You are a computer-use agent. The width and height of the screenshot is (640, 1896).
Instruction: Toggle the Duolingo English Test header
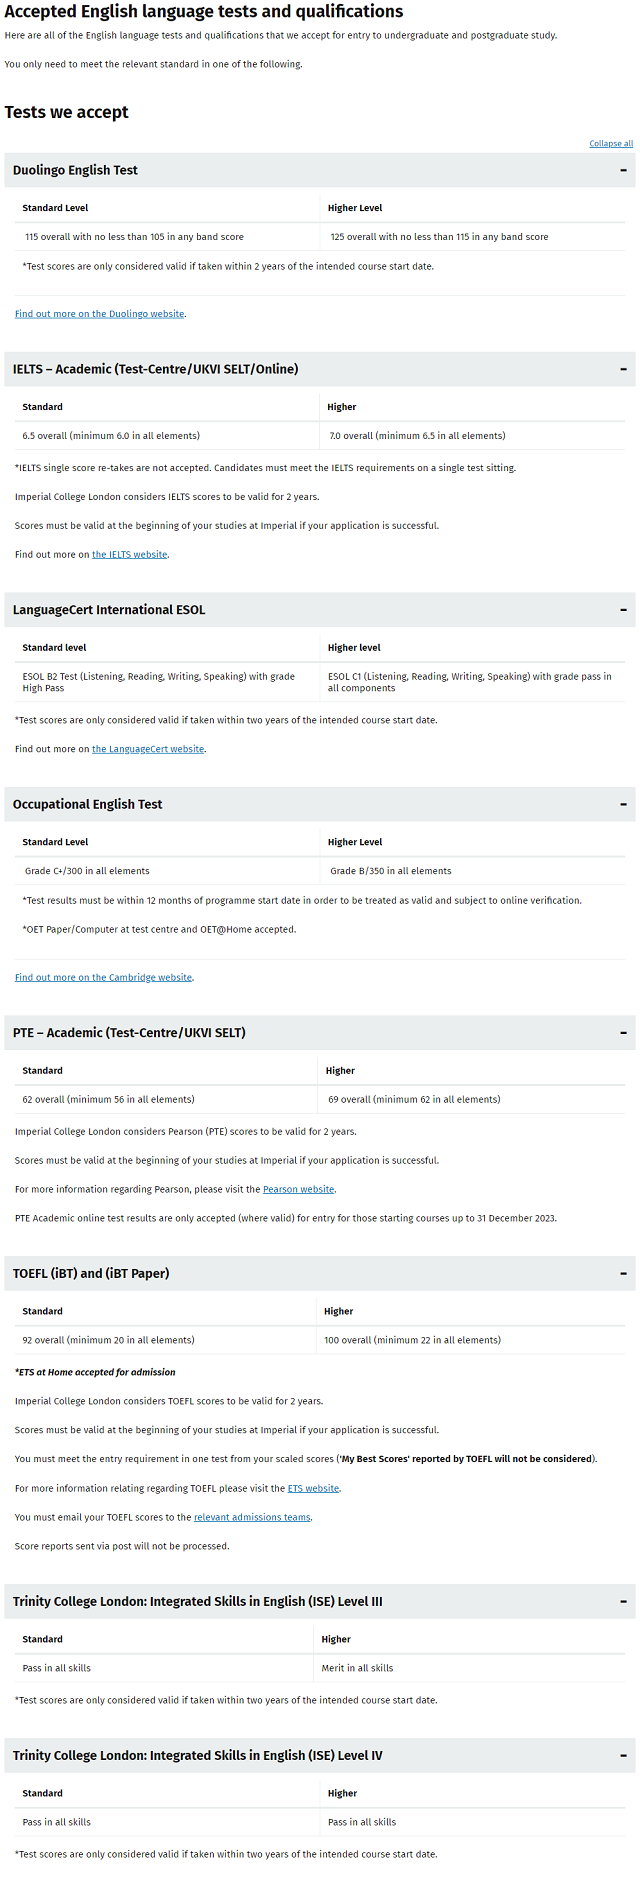tap(320, 170)
